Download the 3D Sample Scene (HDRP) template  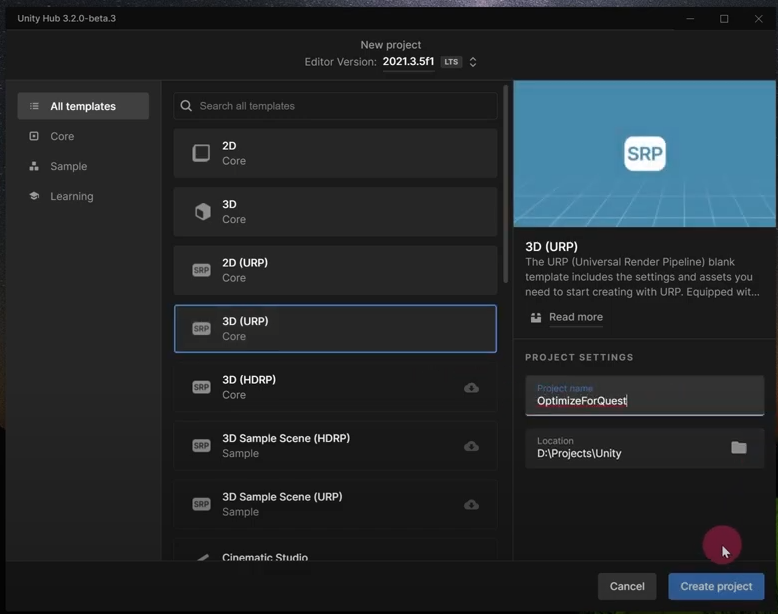coord(471,446)
